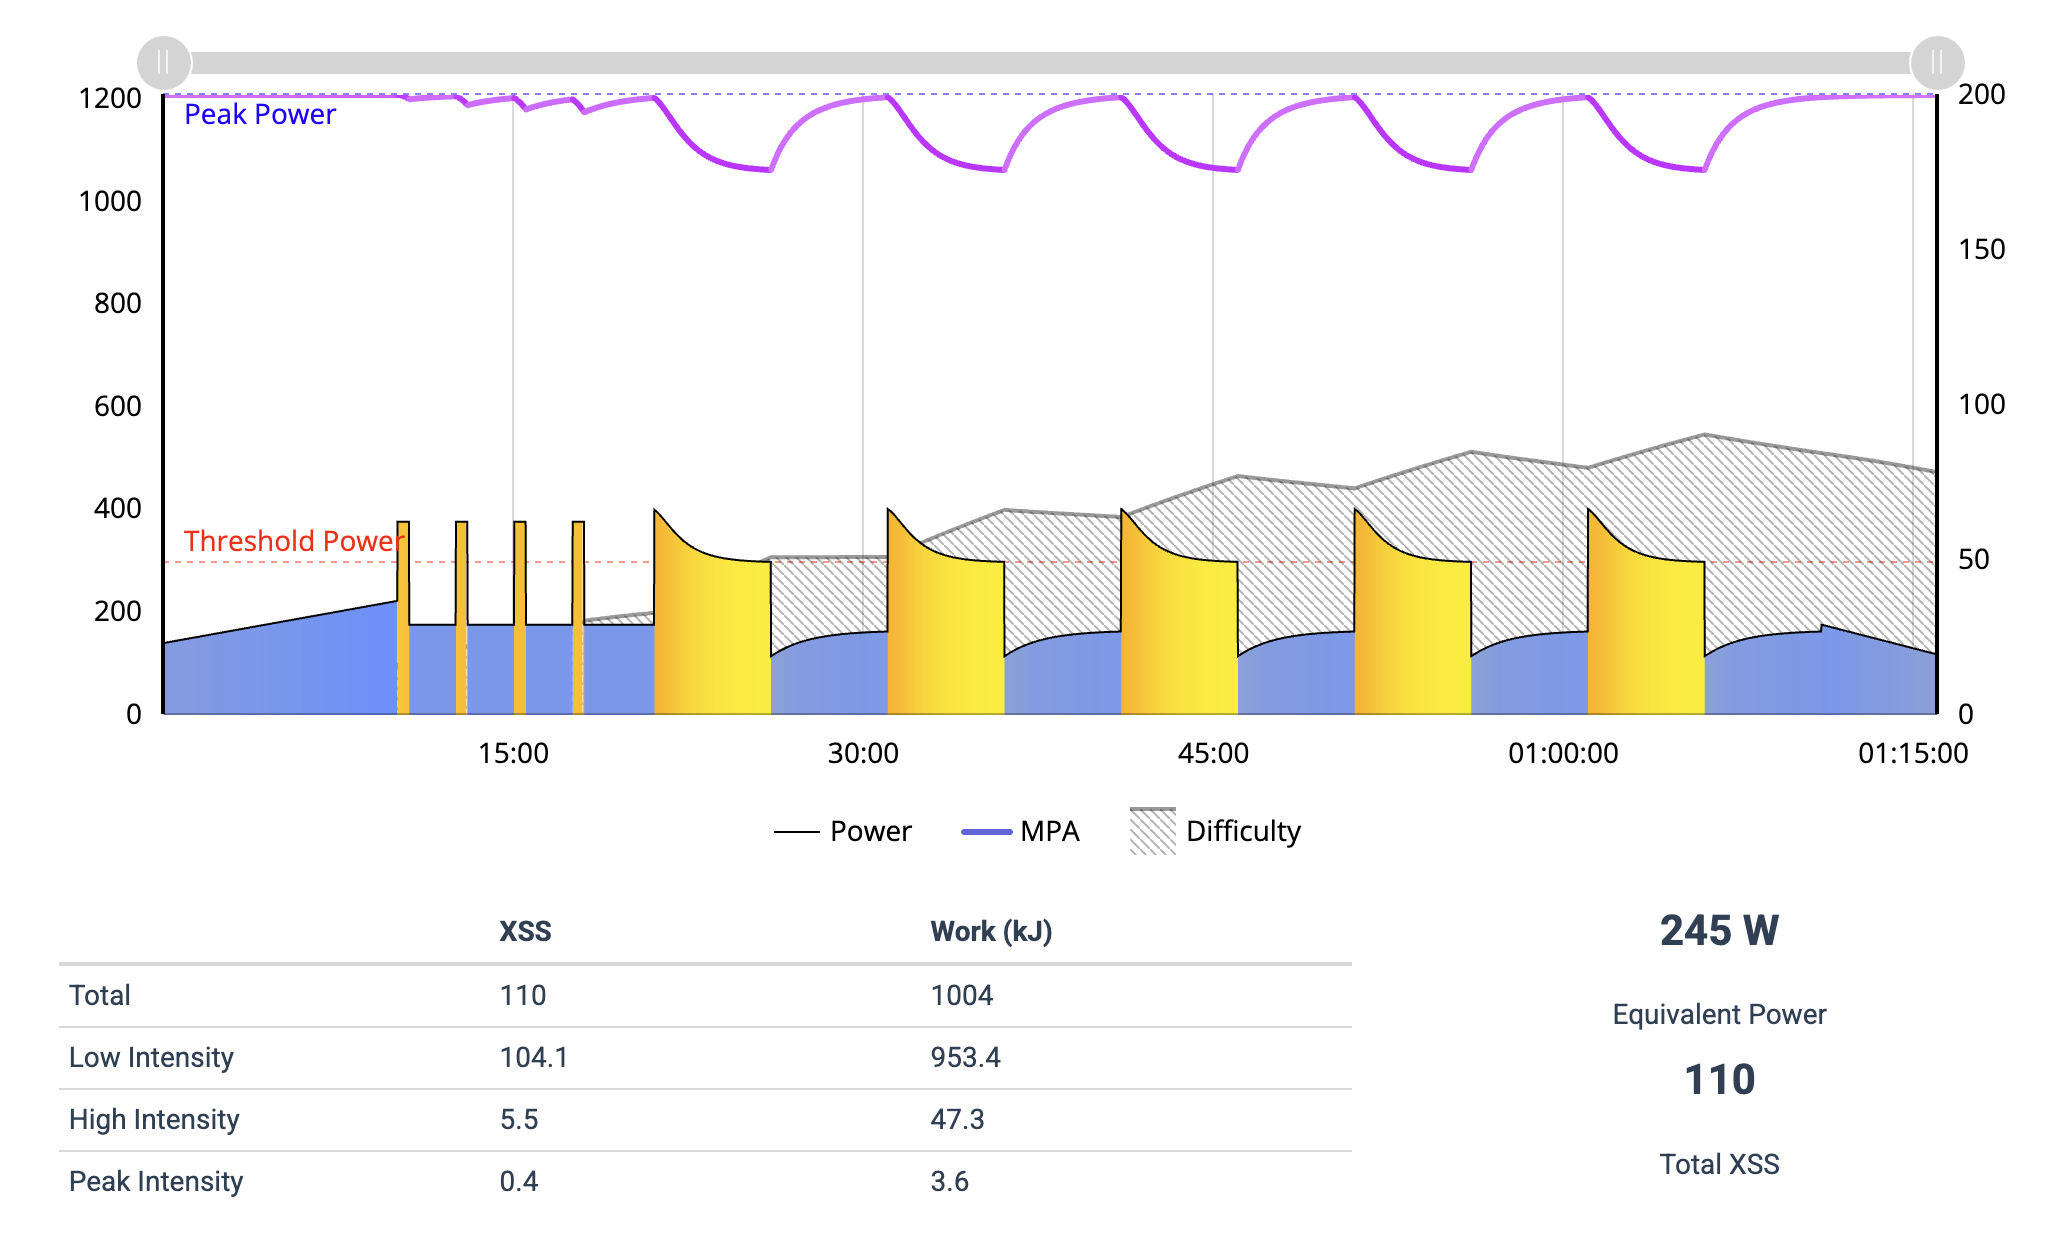
Task: Click the Peak Power label
Action: 259,114
